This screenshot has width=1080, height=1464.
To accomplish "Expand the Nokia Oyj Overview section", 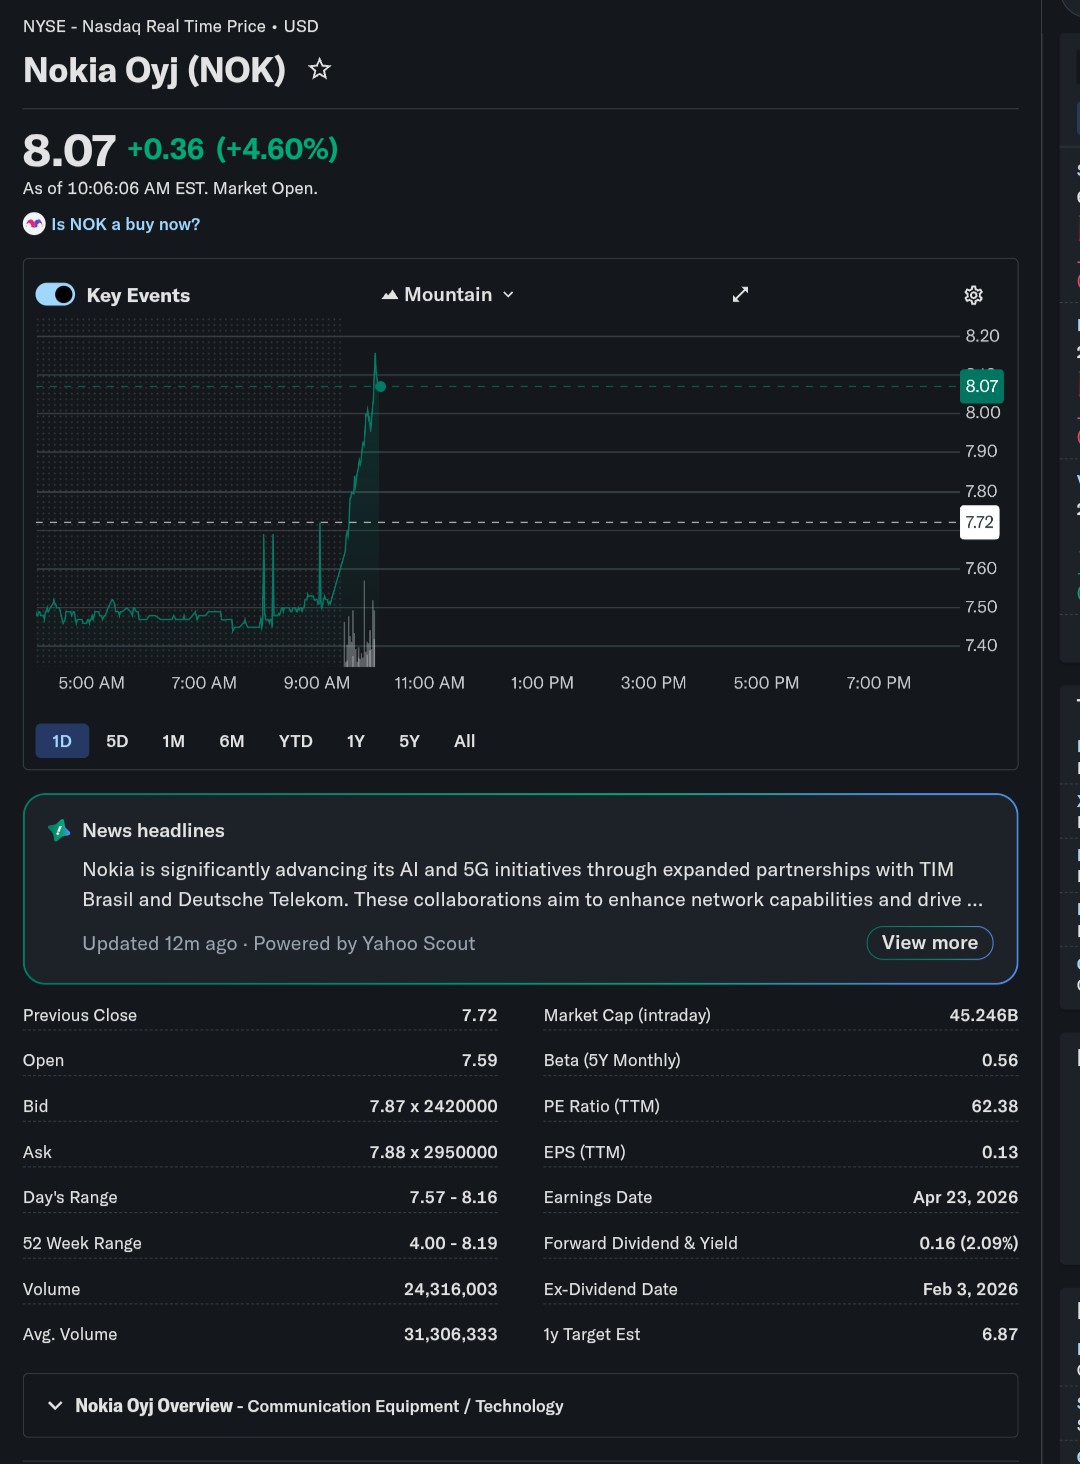I will tap(520, 1405).
